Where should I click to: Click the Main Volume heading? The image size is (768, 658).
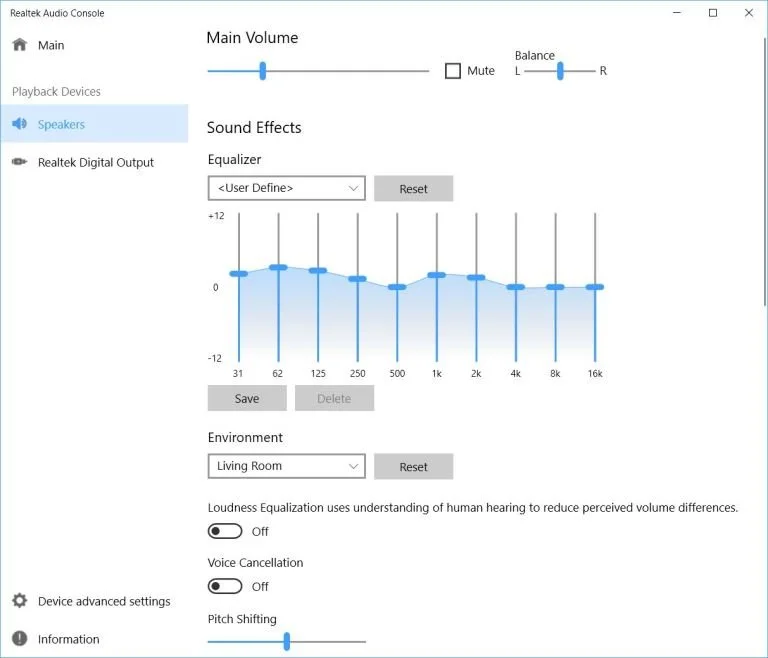point(252,38)
